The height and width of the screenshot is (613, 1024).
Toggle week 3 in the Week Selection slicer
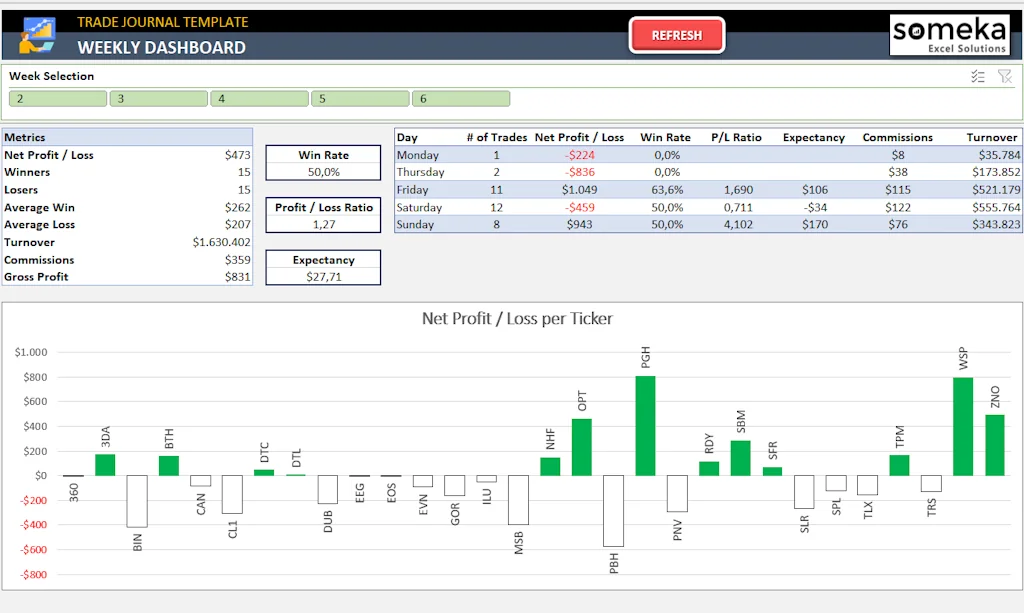point(158,98)
